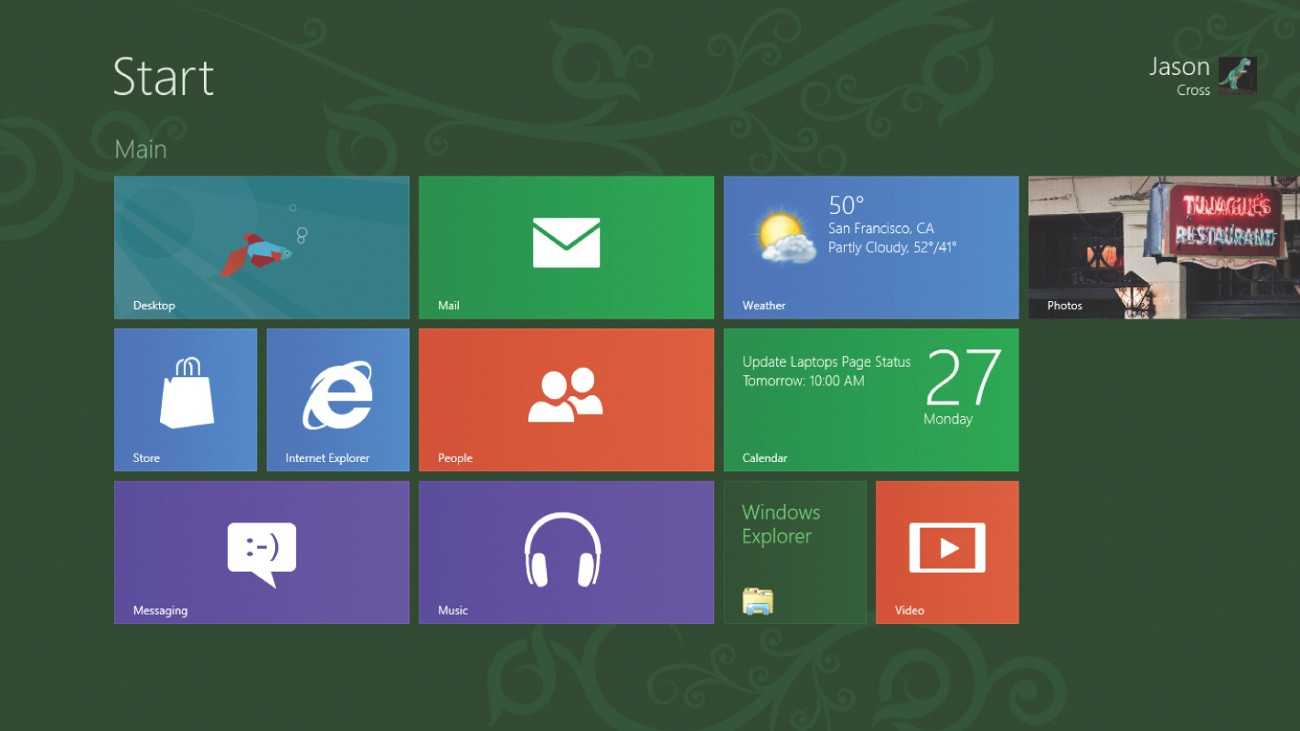Click the folder icon in Windows Explorer tile
The width and height of the screenshot is (1300, 731).
[757, 601]
